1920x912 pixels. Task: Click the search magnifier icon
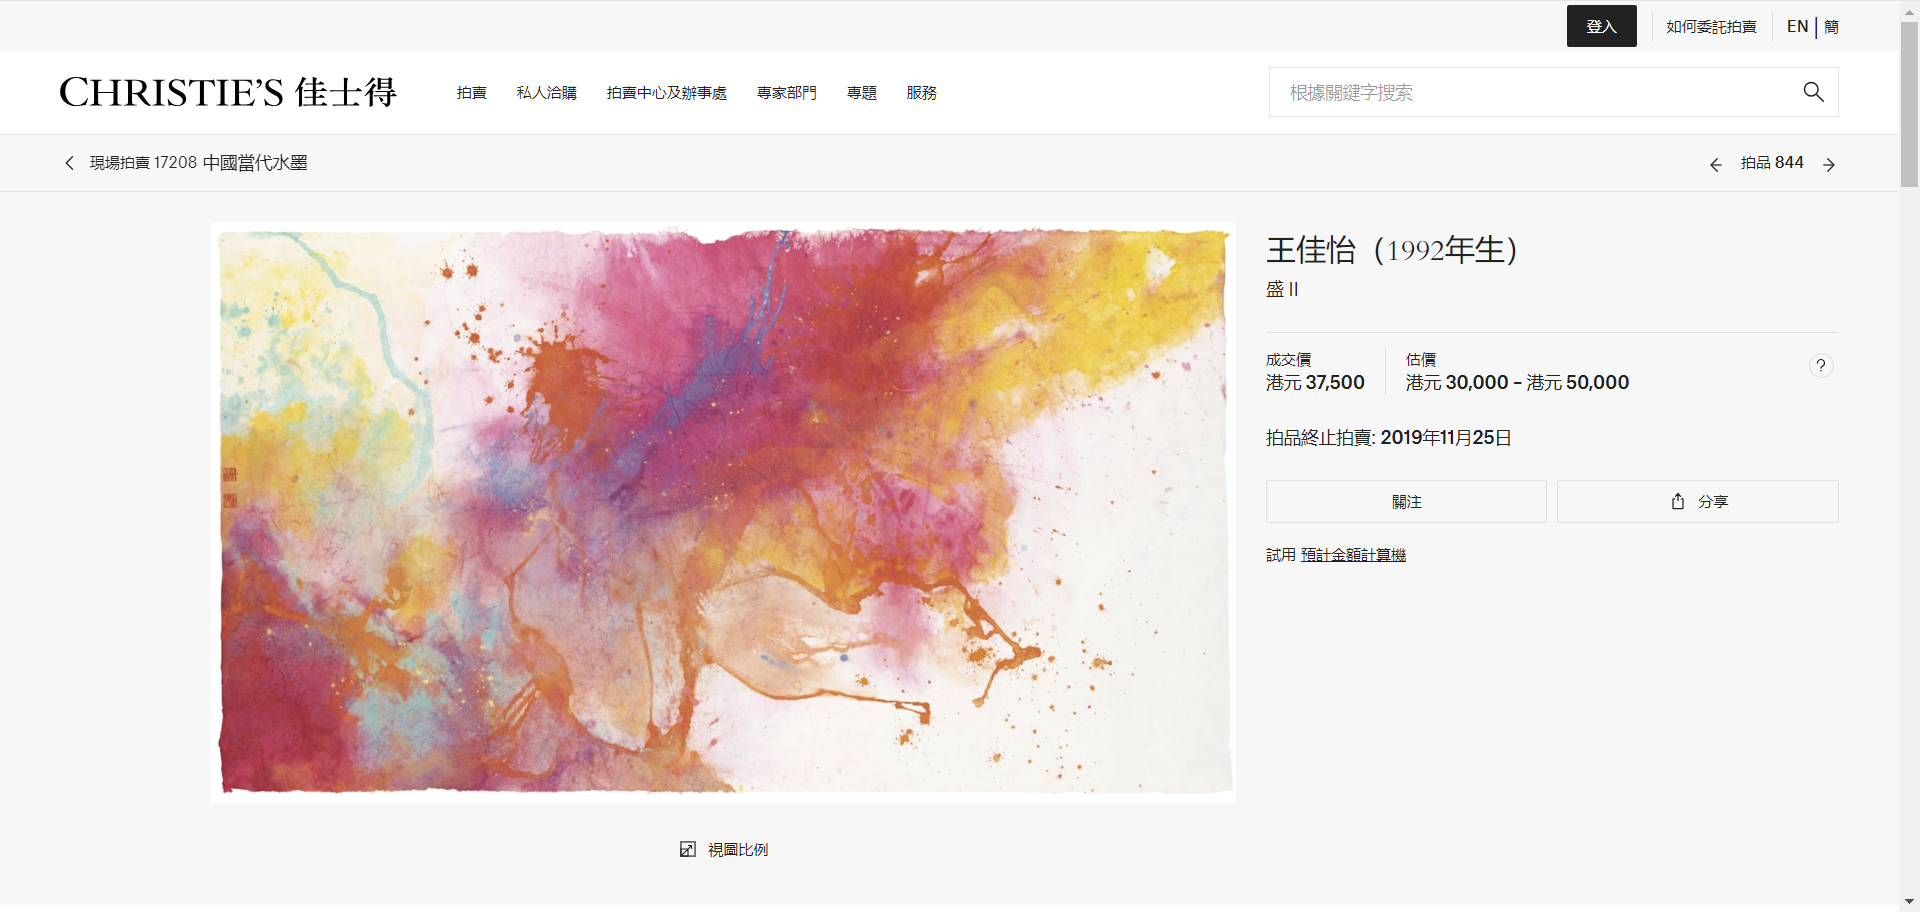pyautogui.click(x=1813, y=92)
